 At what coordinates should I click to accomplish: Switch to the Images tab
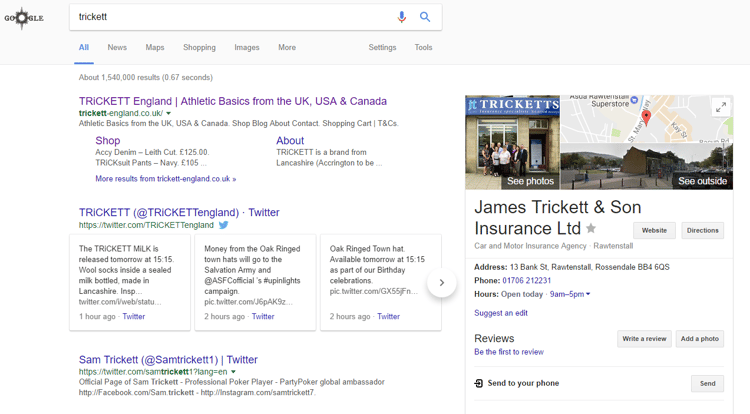[246, 47]
